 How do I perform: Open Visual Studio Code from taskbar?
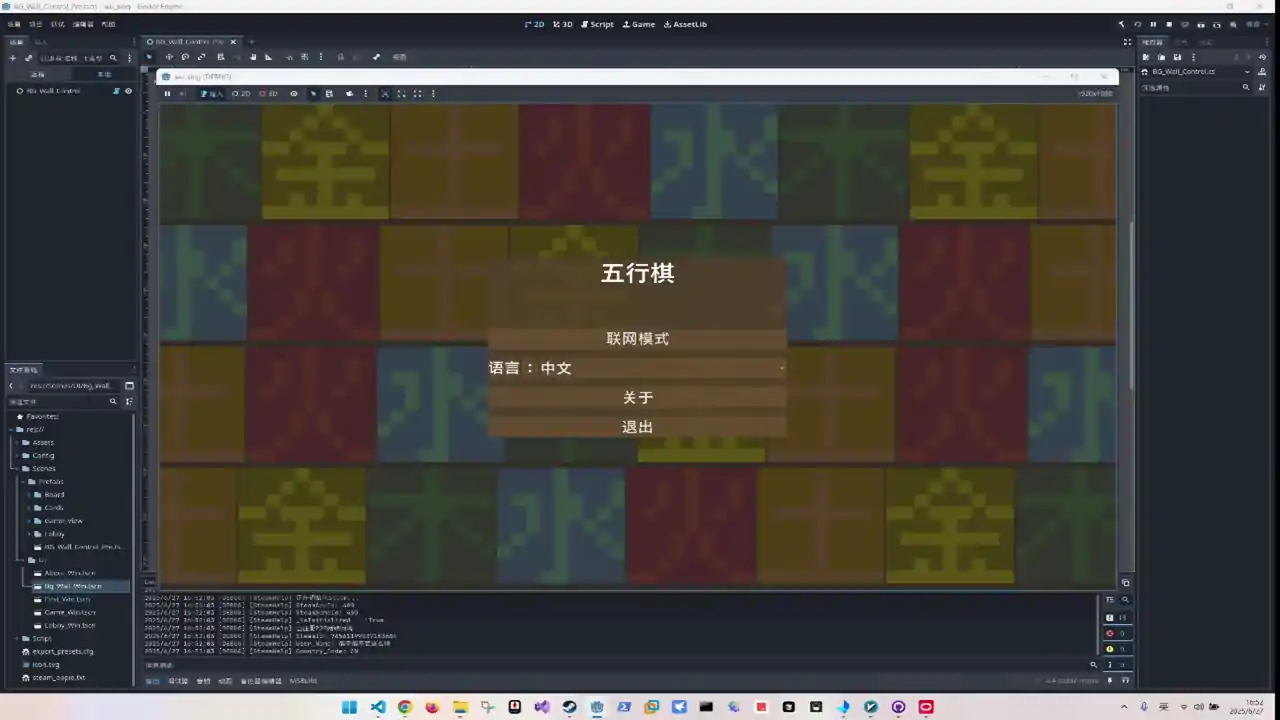pyautogui.click(x=377, y=707)
